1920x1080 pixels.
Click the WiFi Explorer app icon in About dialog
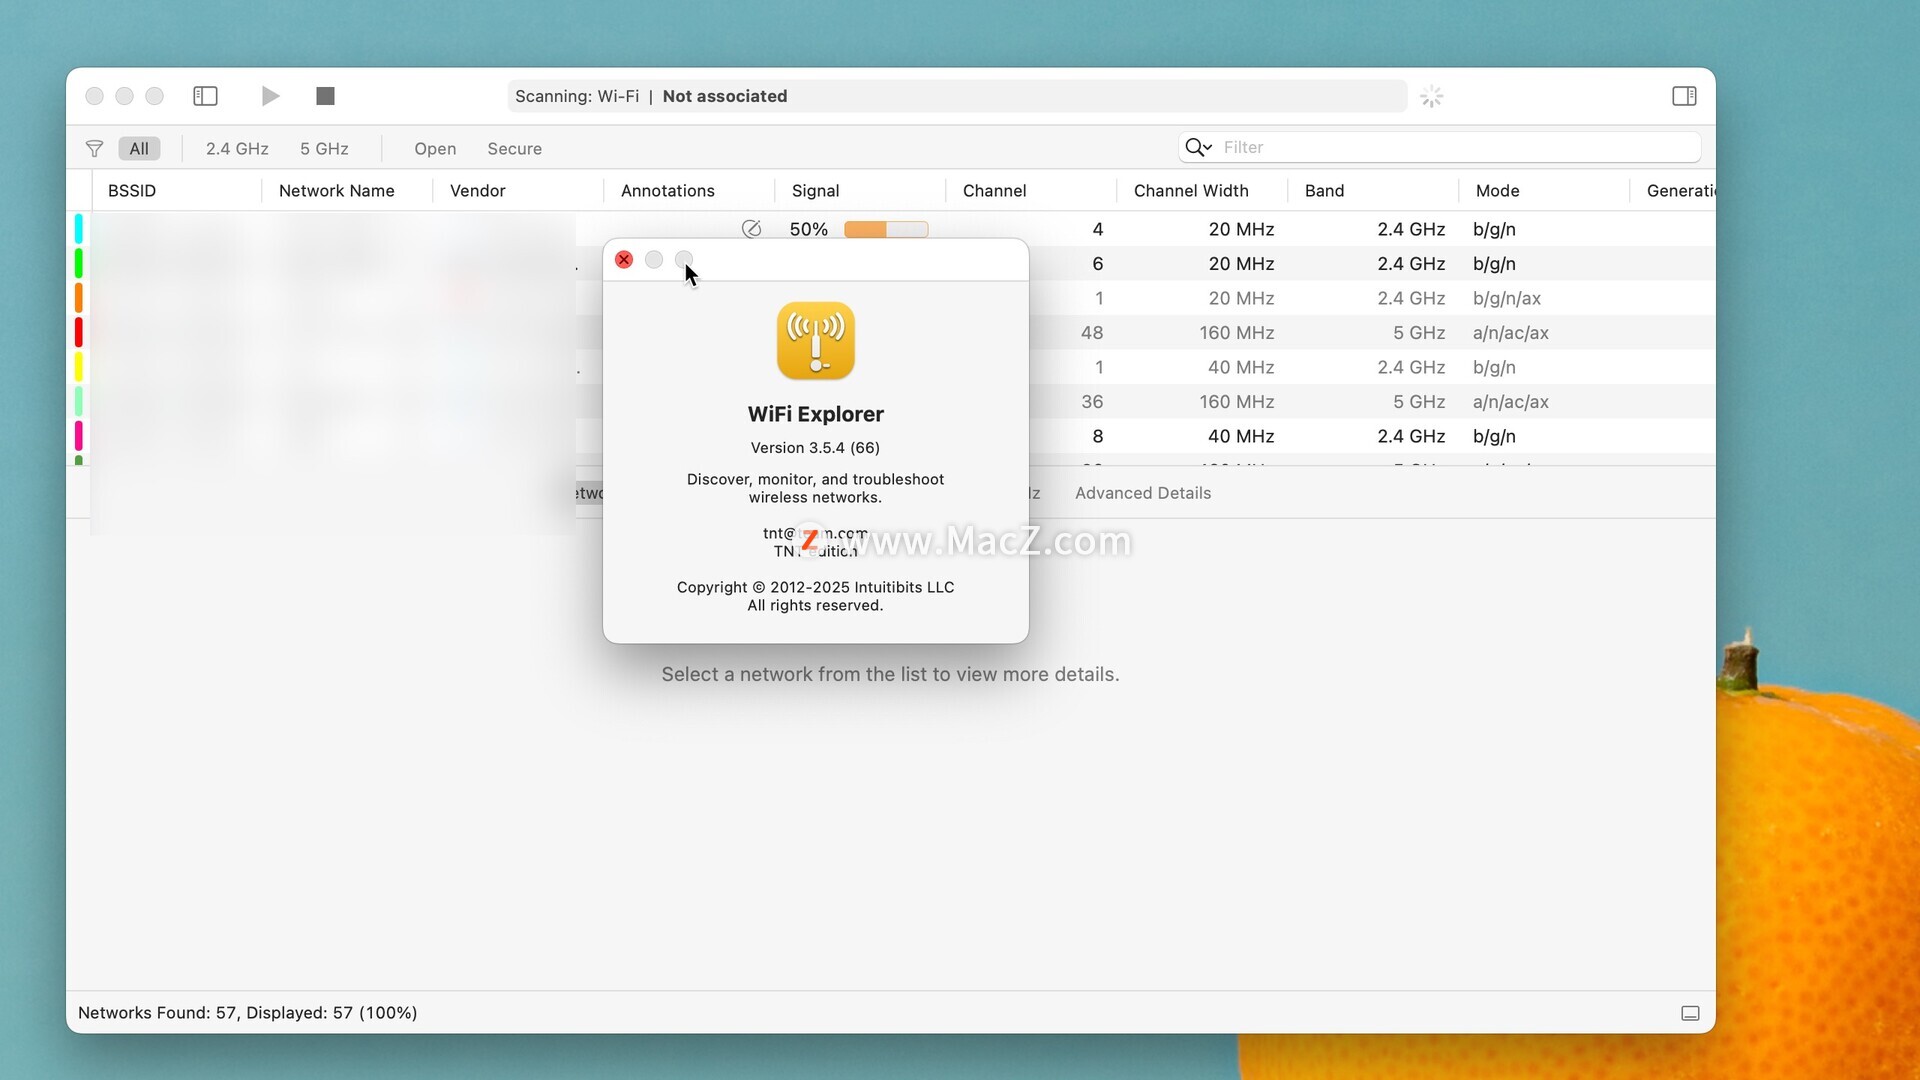[x=816, y=341]
